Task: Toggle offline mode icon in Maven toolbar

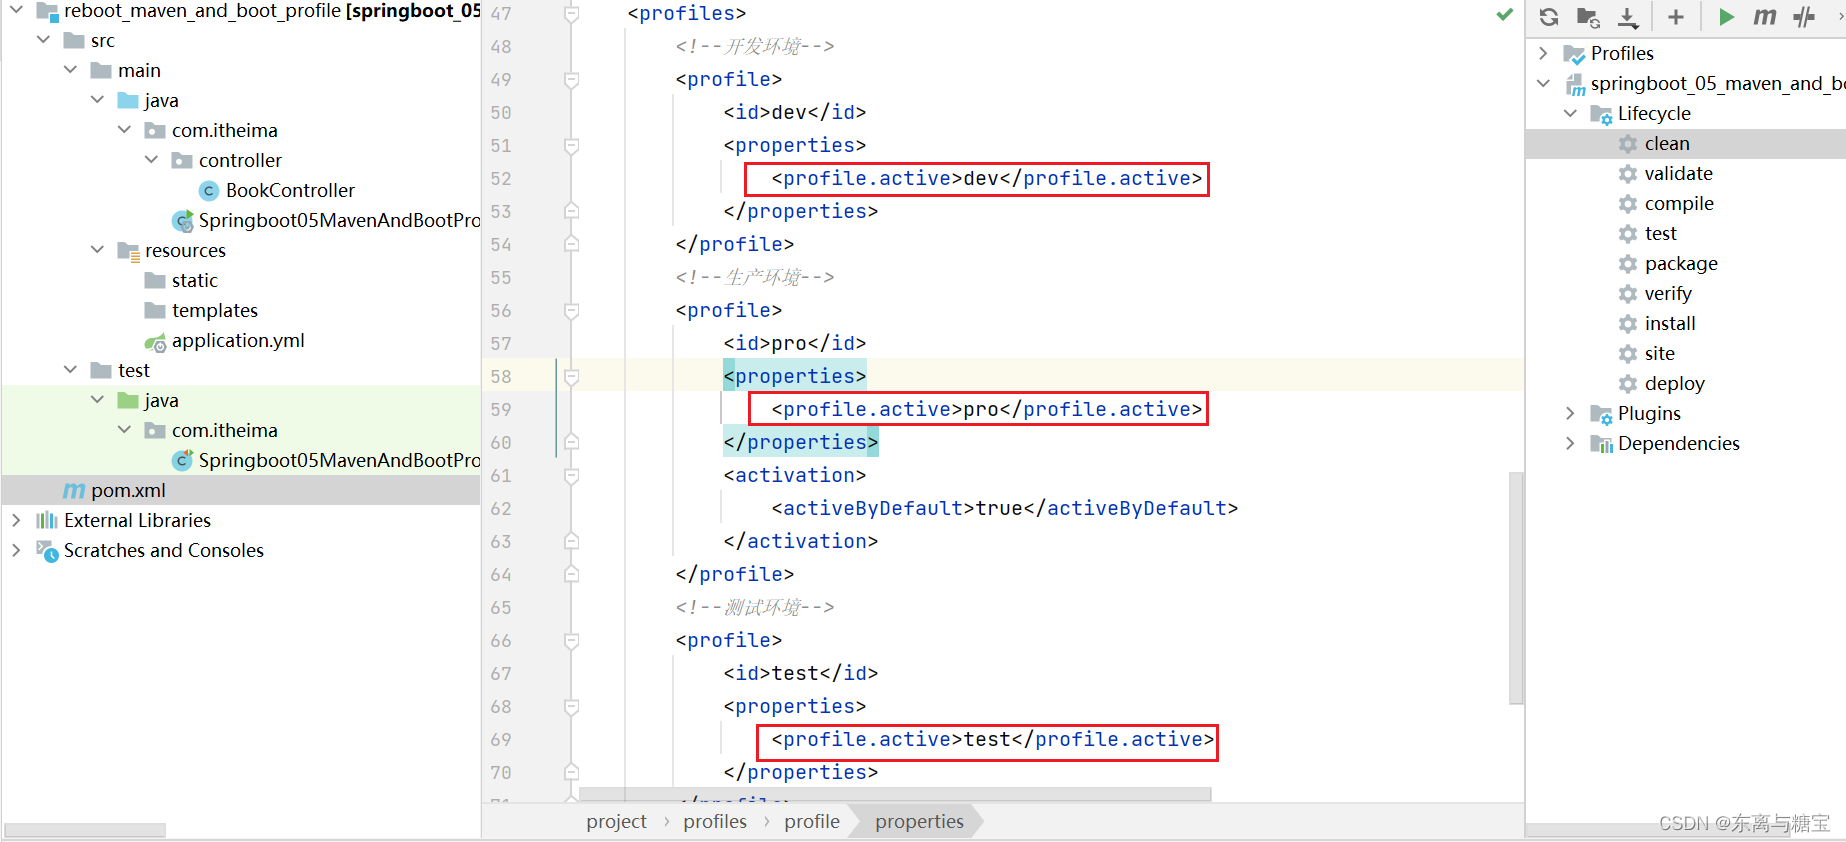Action: pyautogui.click(x=1804, y=17)
